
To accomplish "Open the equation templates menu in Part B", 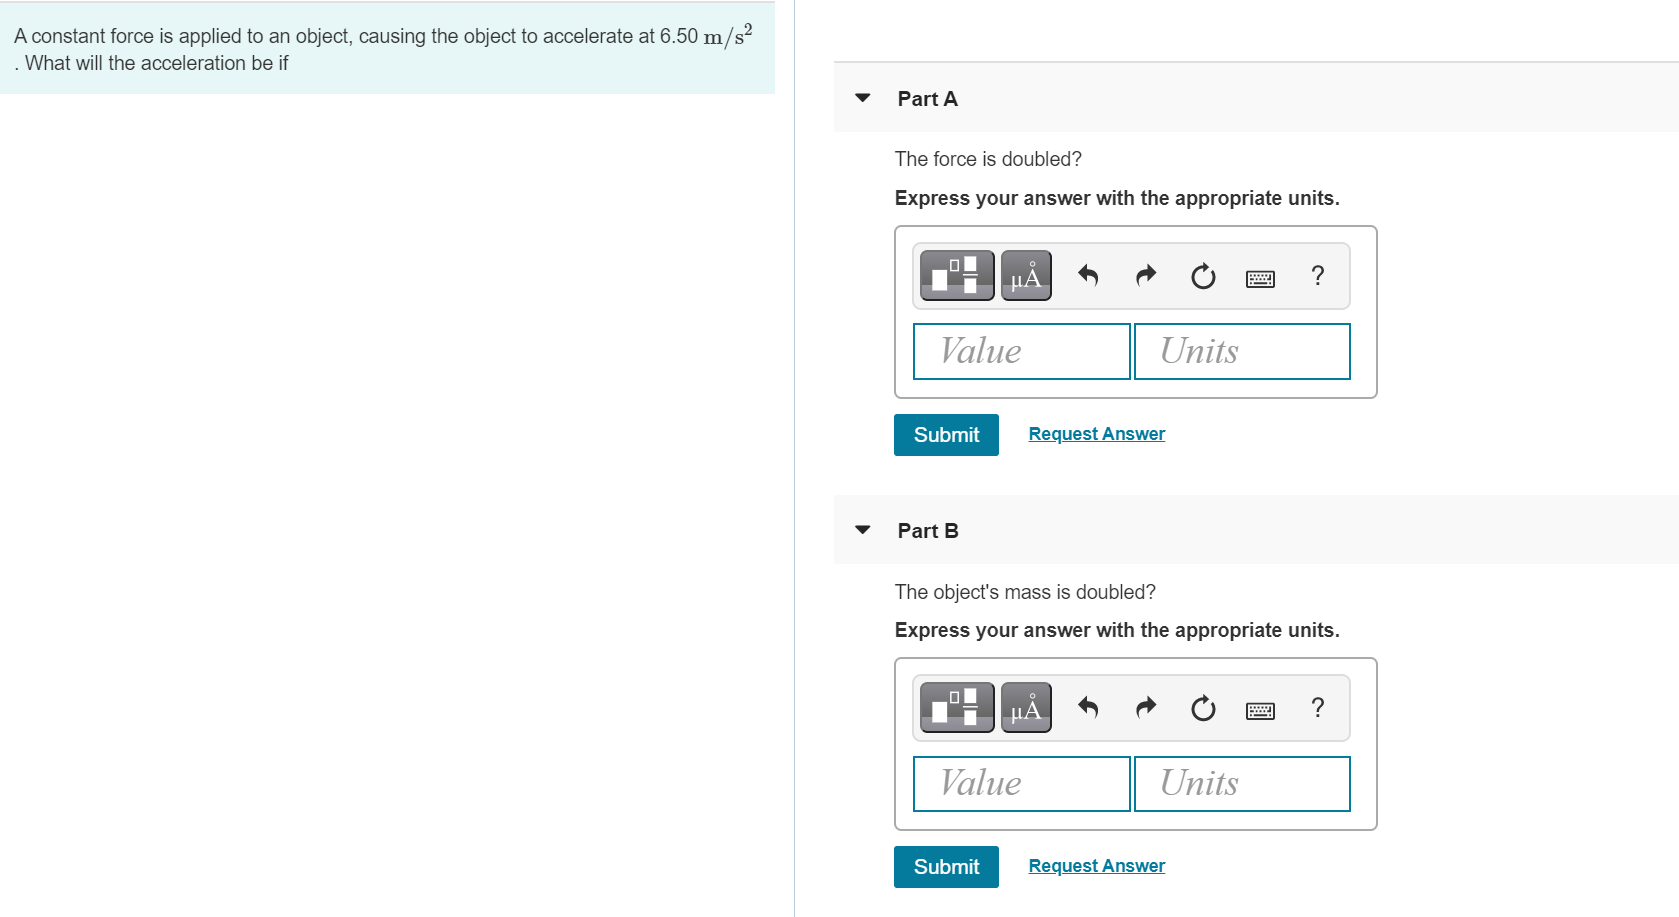I will click(x=954, y=708).
